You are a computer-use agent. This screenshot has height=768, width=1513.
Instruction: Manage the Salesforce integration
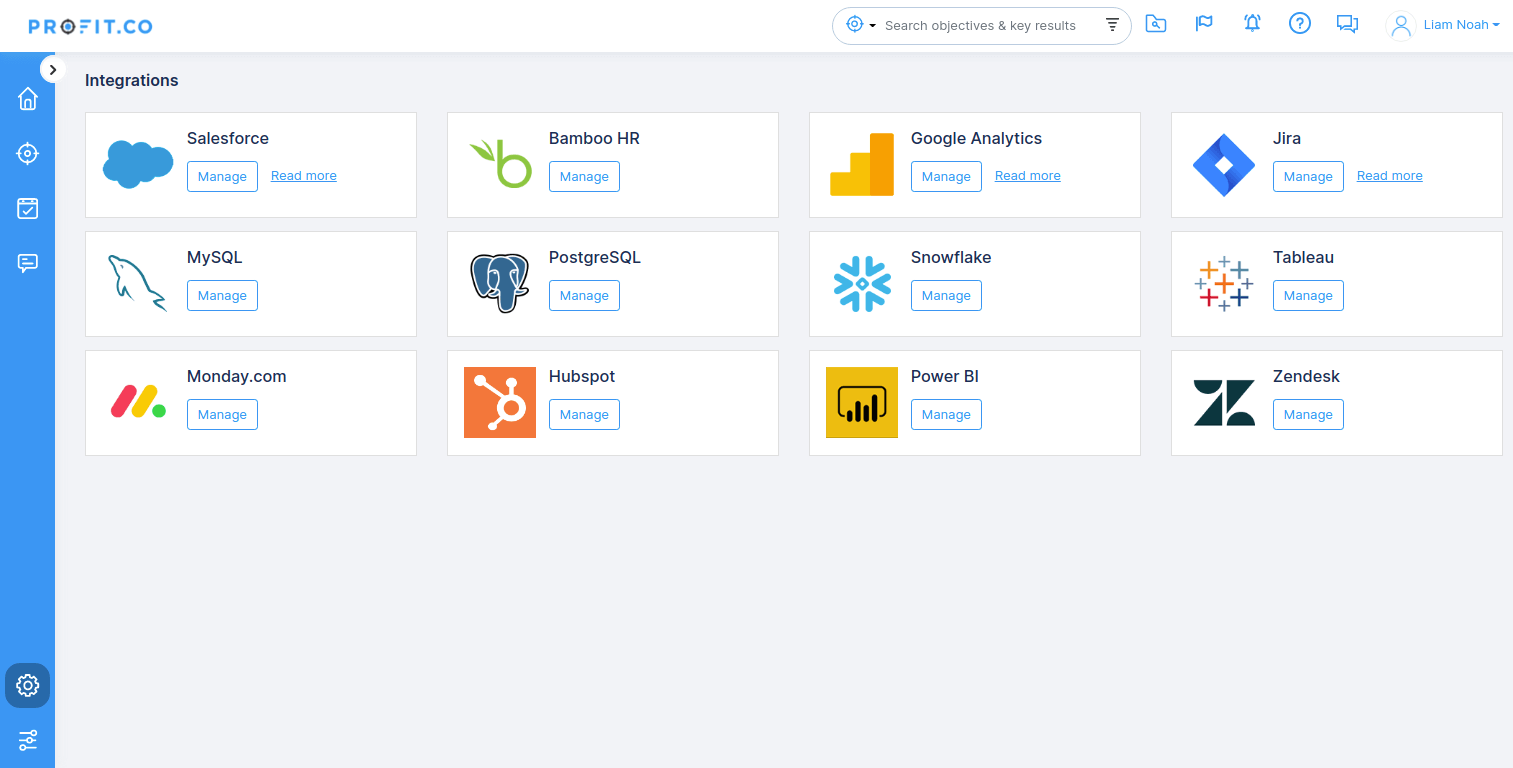point(222,176)
